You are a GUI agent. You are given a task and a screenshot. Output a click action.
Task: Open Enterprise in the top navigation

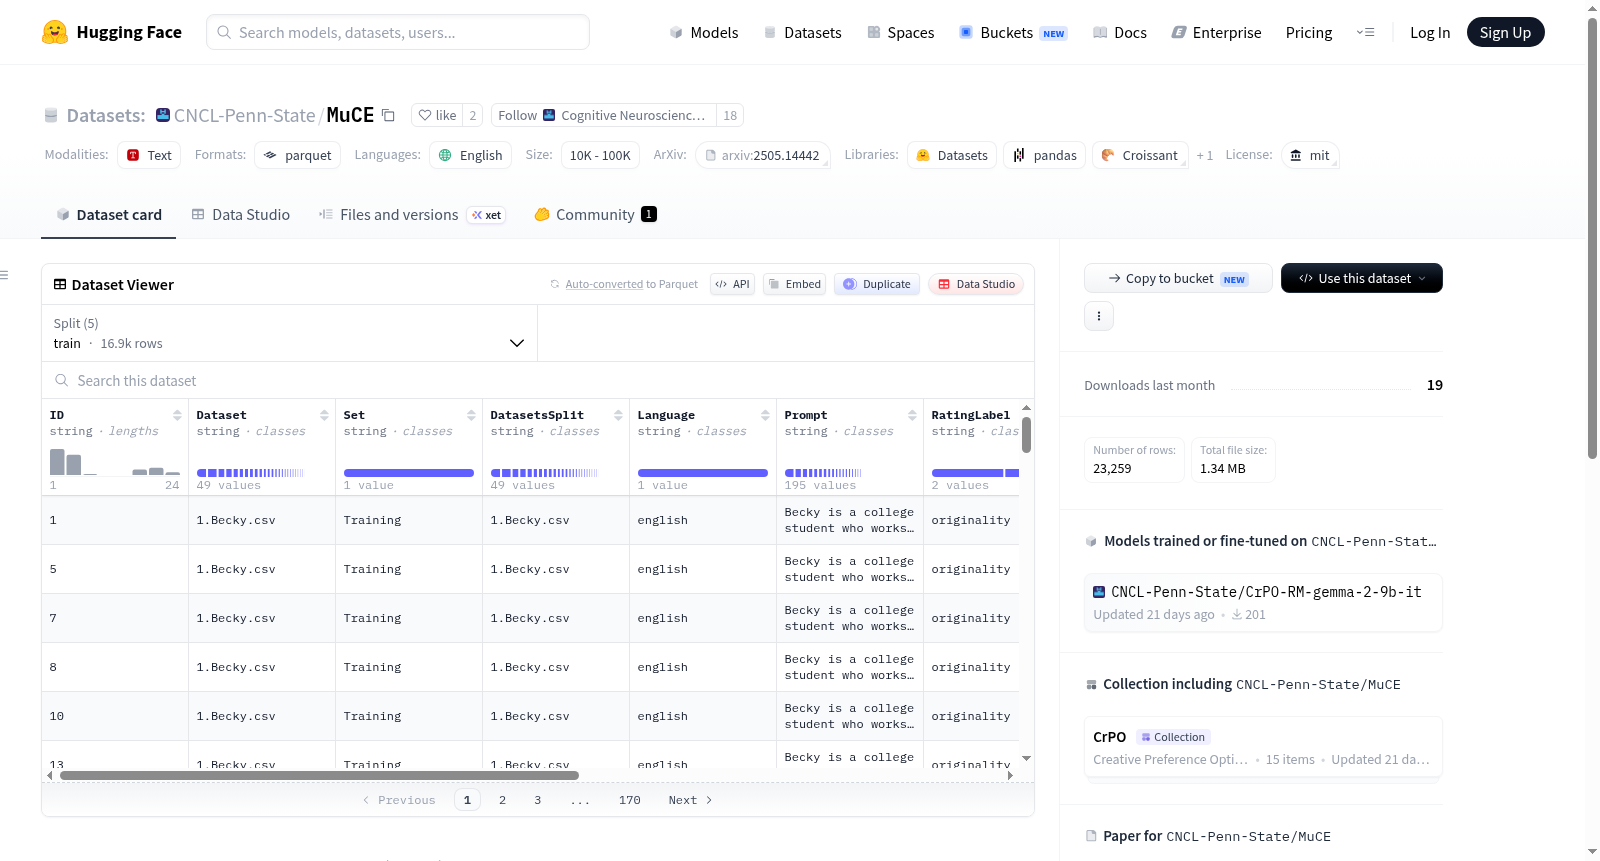coord(1216,33)
